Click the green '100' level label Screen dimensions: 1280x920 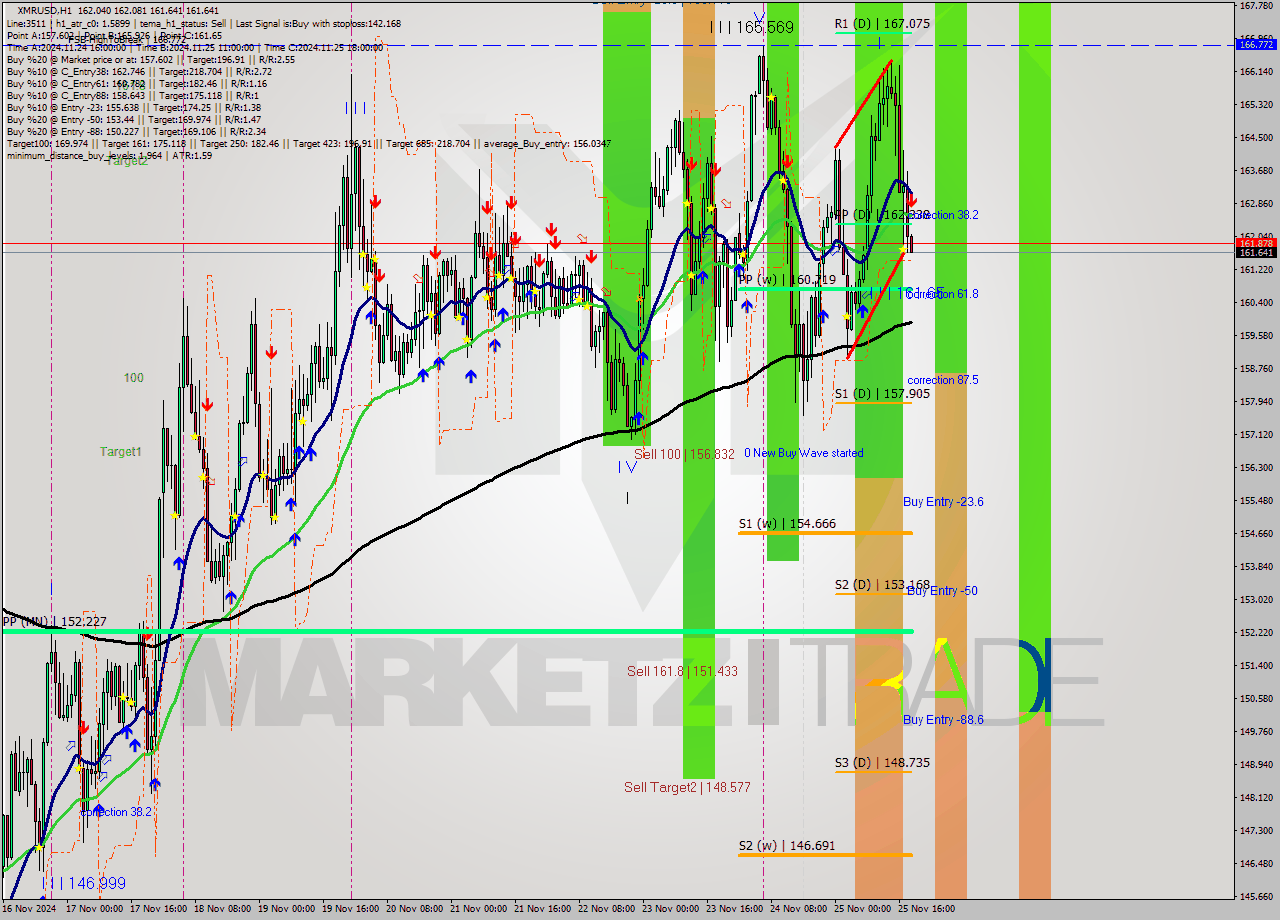133,378
